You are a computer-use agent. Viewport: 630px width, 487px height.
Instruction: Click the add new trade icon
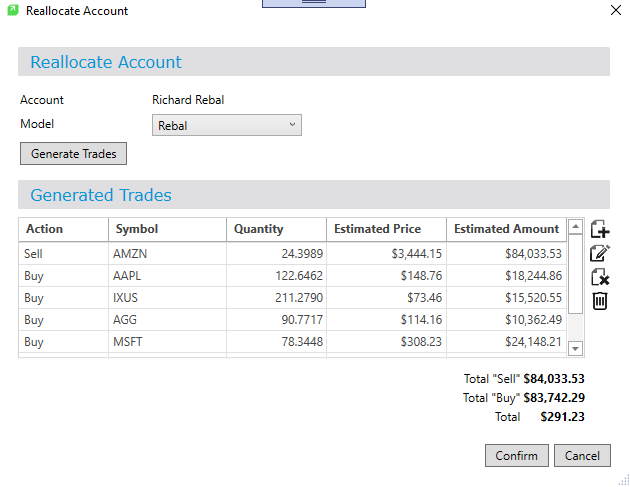click(x=600, y=229)
